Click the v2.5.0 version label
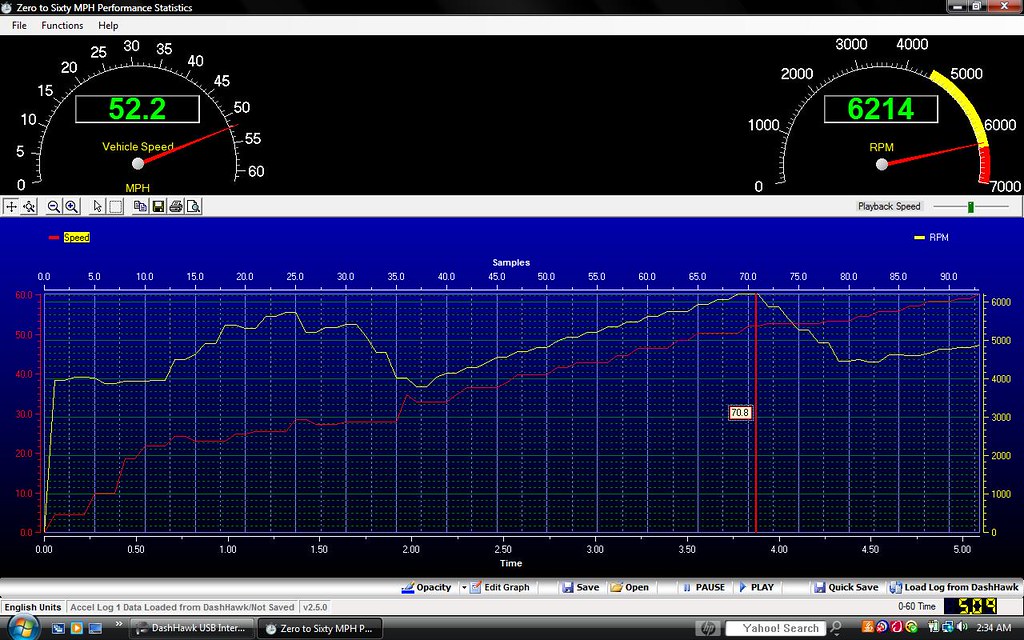The image size is (1024, 640). point(315,607)
